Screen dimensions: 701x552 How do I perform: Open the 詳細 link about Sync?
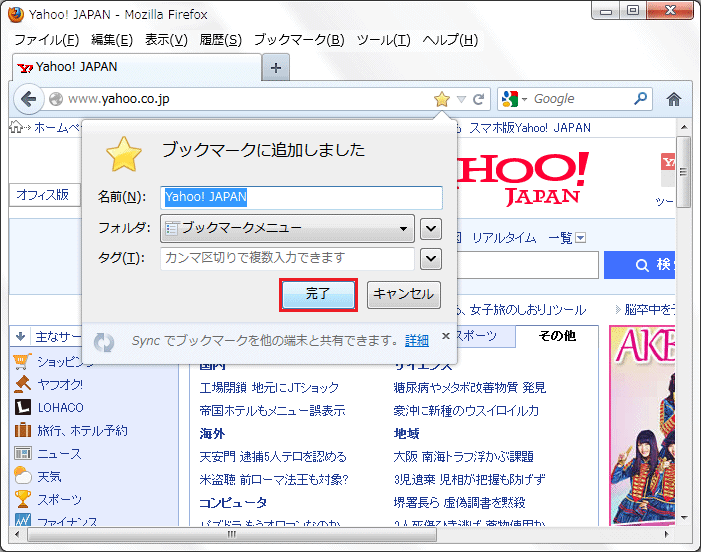(x=417, y=341)
